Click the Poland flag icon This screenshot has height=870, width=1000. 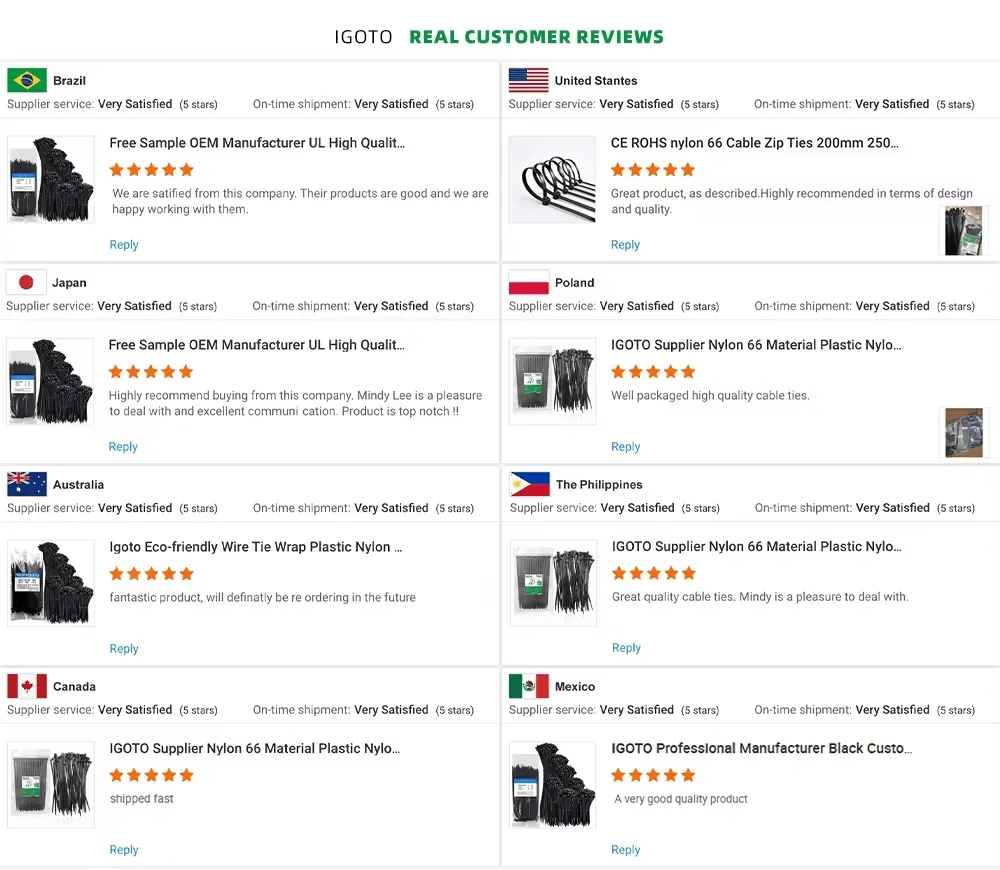coord(528,282)
